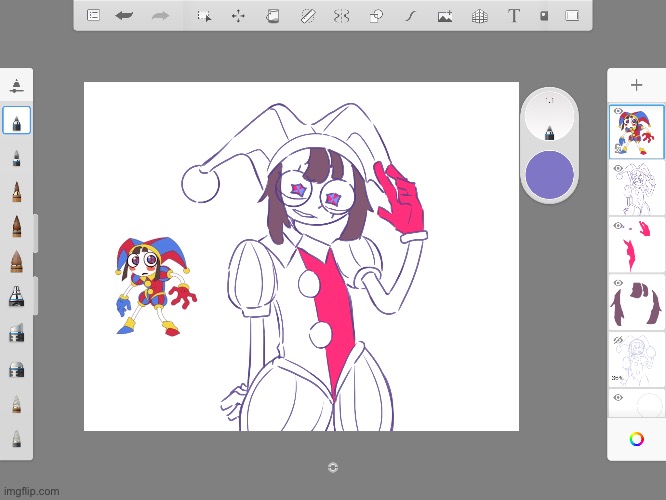This screenshot has width=666, height=500.
Task: Pick the round-tip marker brush
Action: pyautogui.click(x=17, y=369)
